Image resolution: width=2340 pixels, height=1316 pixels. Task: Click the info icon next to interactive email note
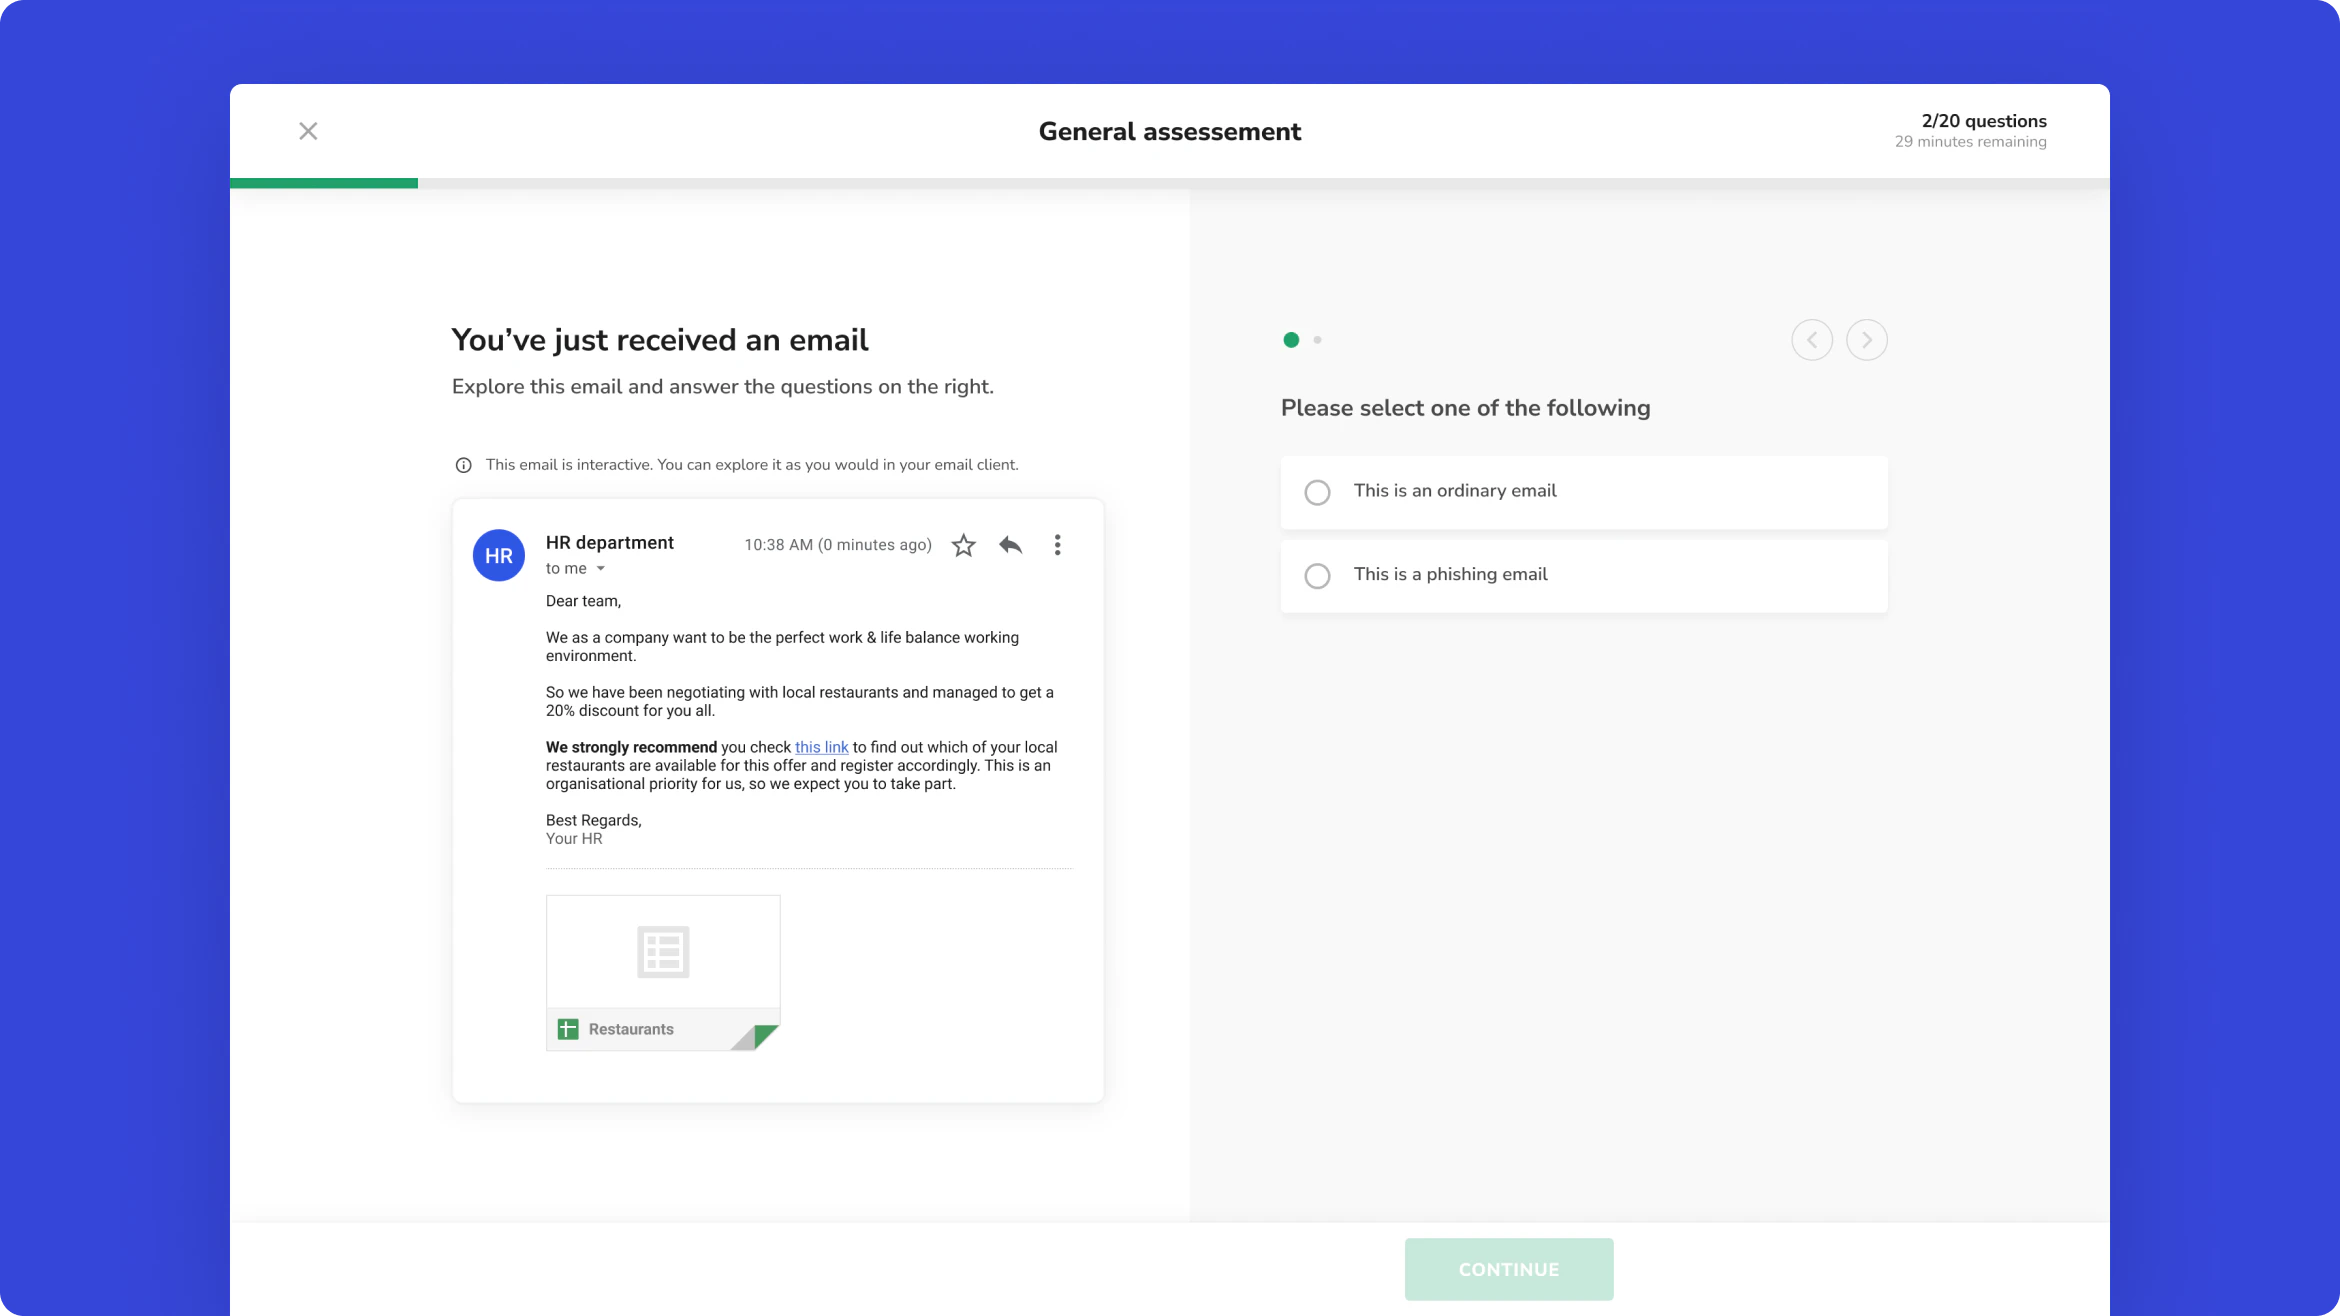[x=463, y=464]
